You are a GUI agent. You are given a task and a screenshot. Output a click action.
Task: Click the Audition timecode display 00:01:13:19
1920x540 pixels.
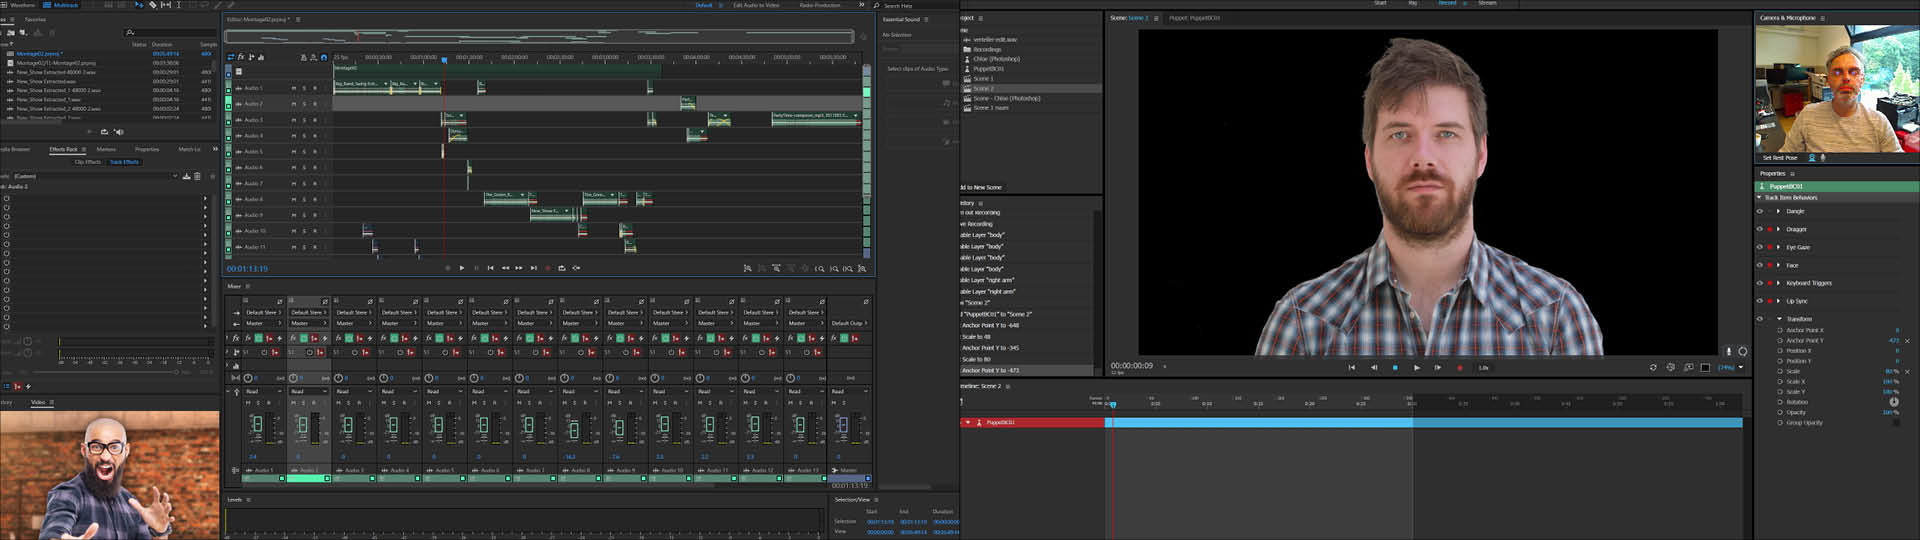(247, 268)
